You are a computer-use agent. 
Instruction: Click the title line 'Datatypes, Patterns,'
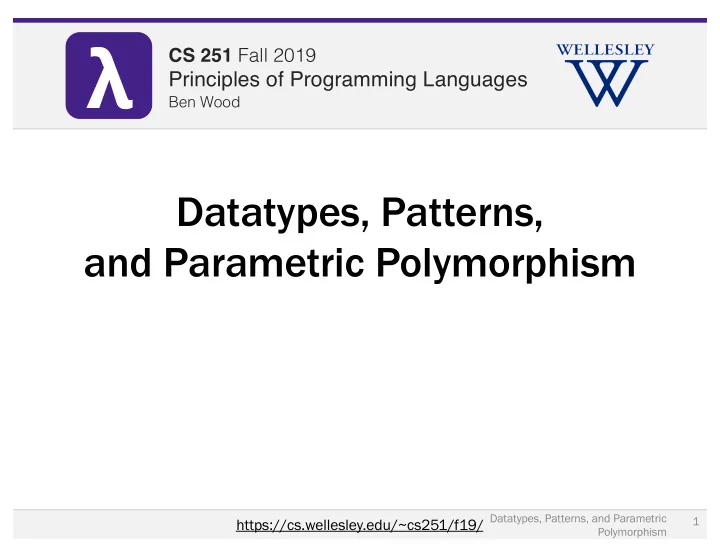click(x=360, y=212)
